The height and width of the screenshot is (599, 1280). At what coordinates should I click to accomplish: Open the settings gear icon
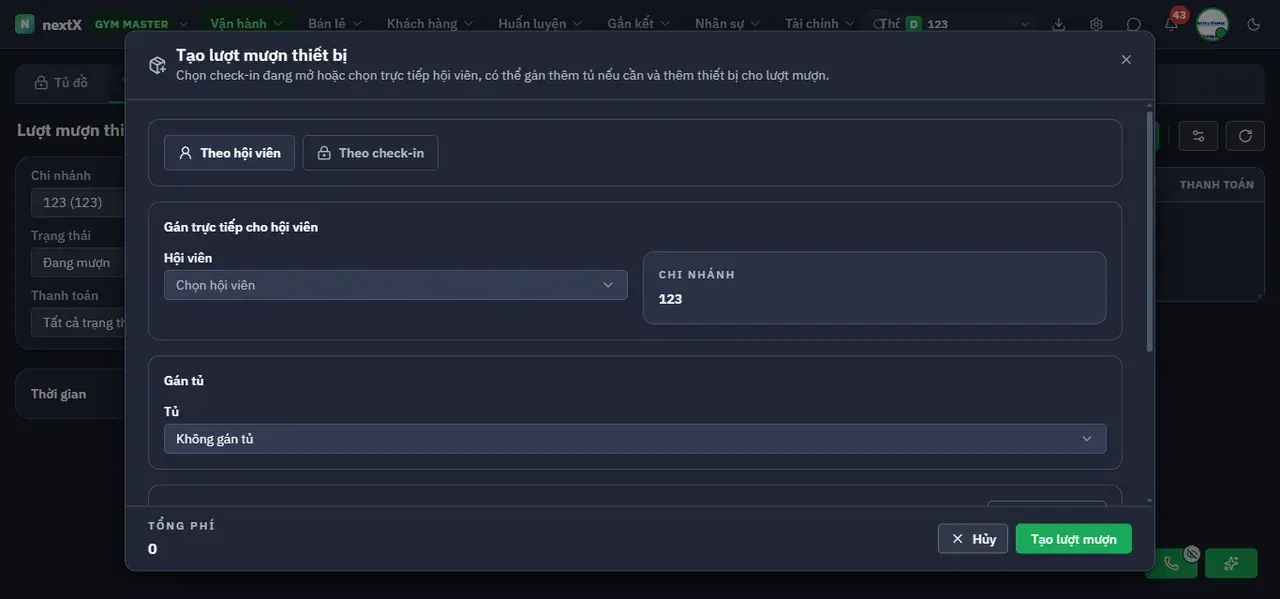click(1096, 24)
